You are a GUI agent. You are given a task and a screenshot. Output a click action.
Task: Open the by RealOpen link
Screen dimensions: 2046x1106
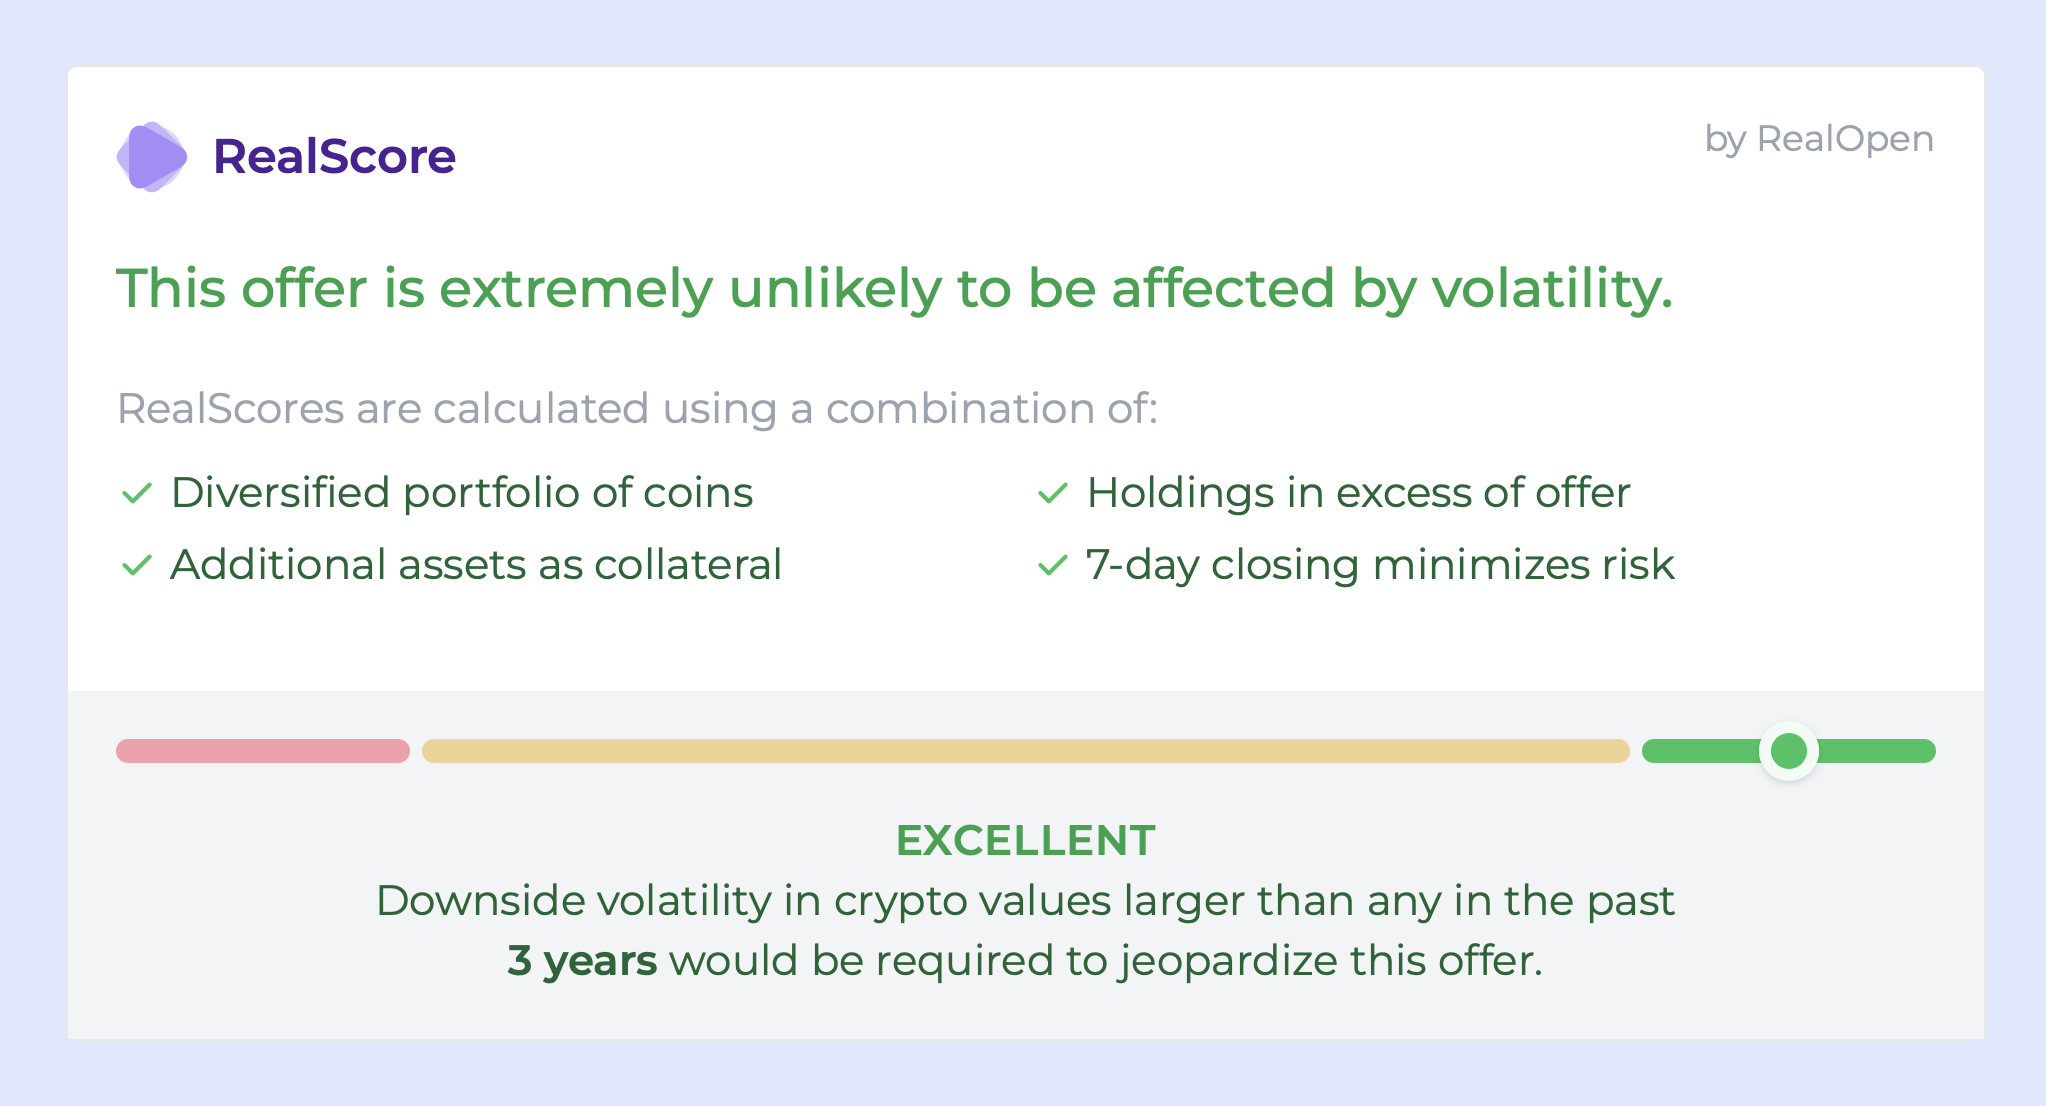click(x=1818, y=139)
